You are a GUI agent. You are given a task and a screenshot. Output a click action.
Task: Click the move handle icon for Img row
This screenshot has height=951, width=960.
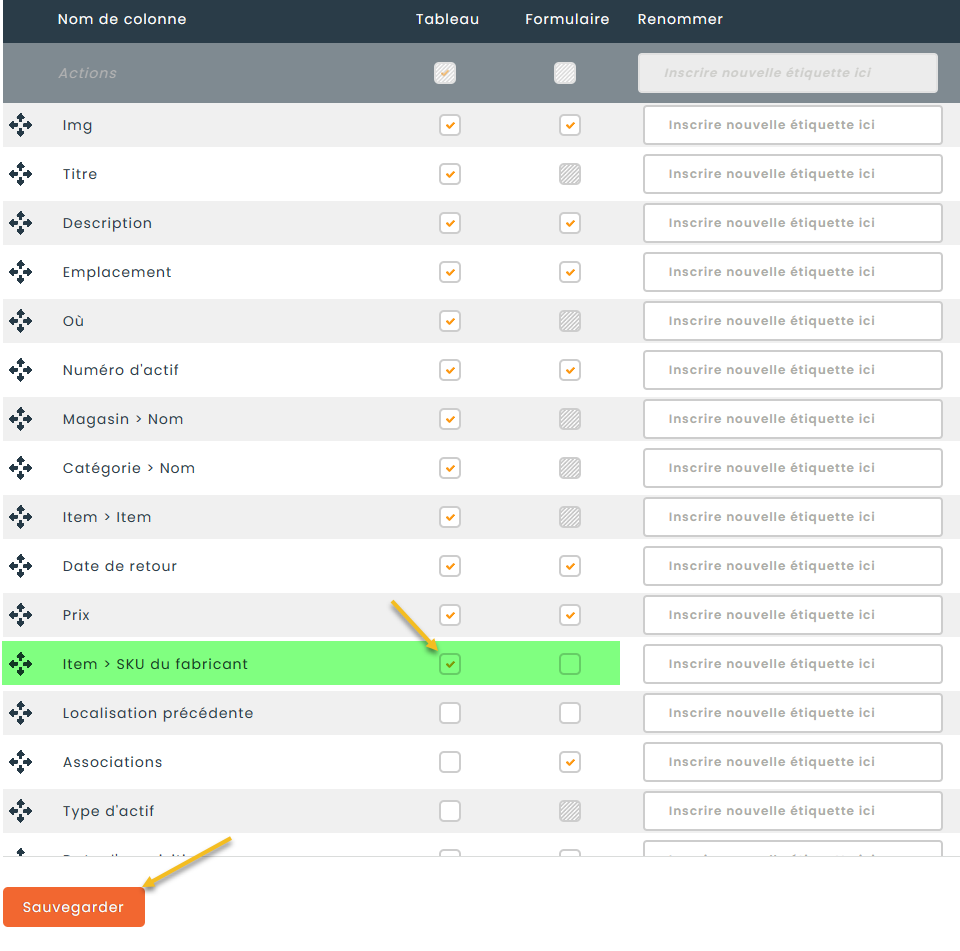(x=20, y=125)
